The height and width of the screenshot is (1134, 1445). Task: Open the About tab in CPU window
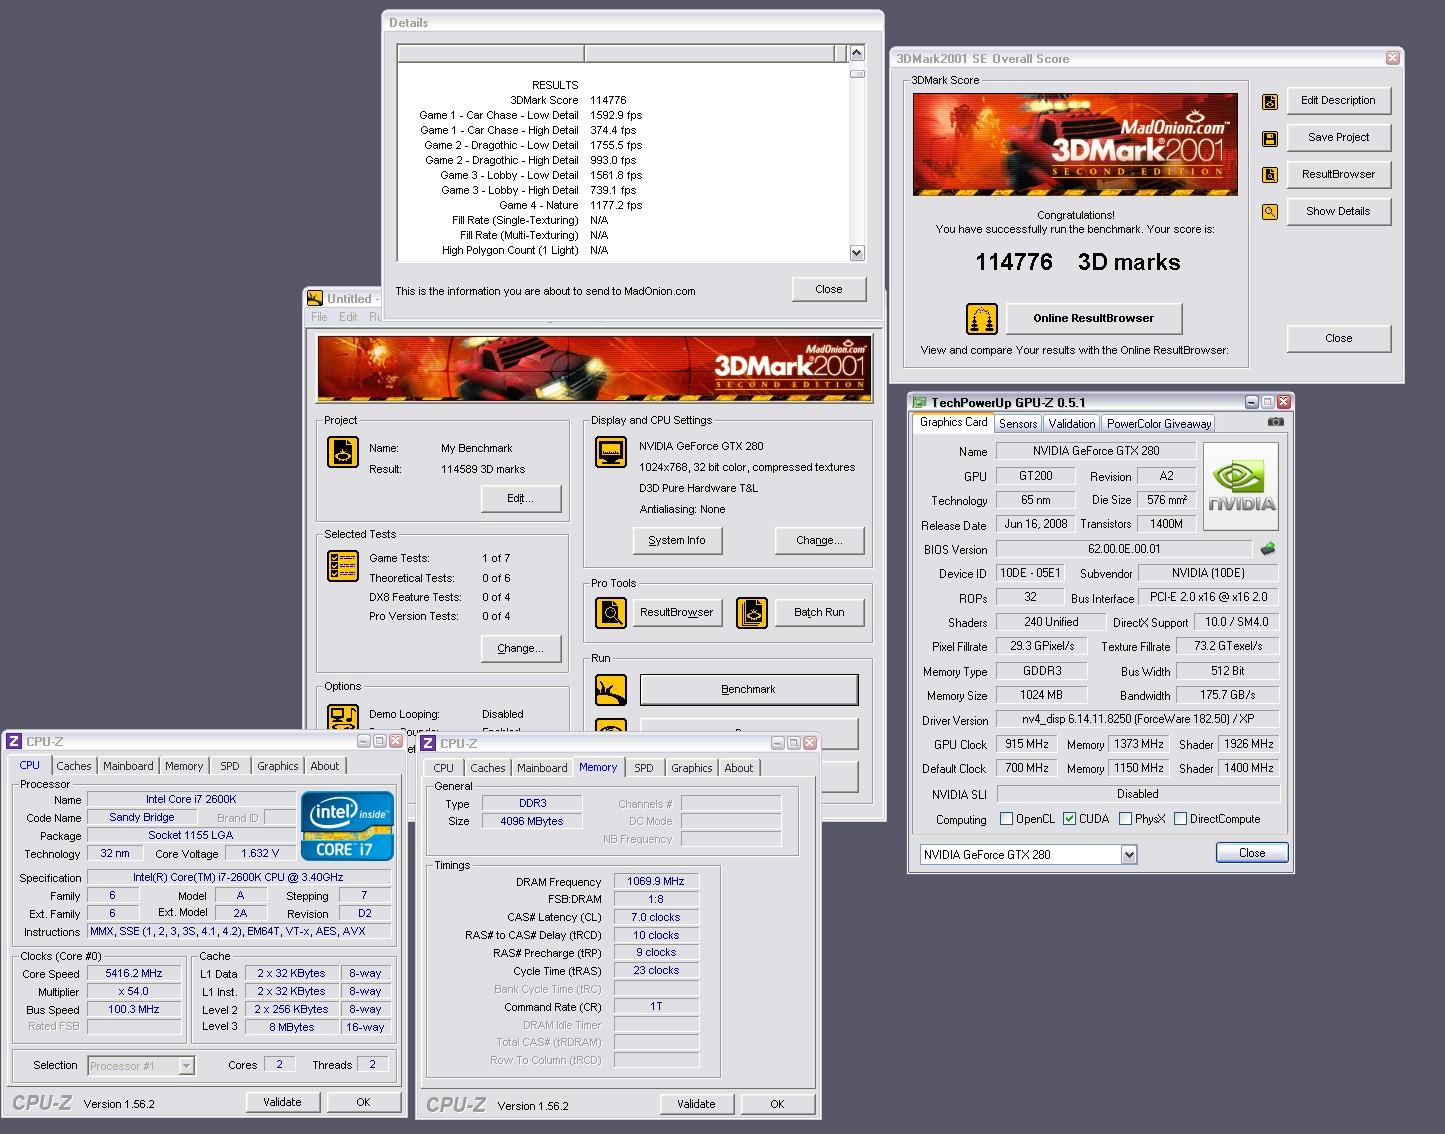pyautogui.click(x=324, y=766)
